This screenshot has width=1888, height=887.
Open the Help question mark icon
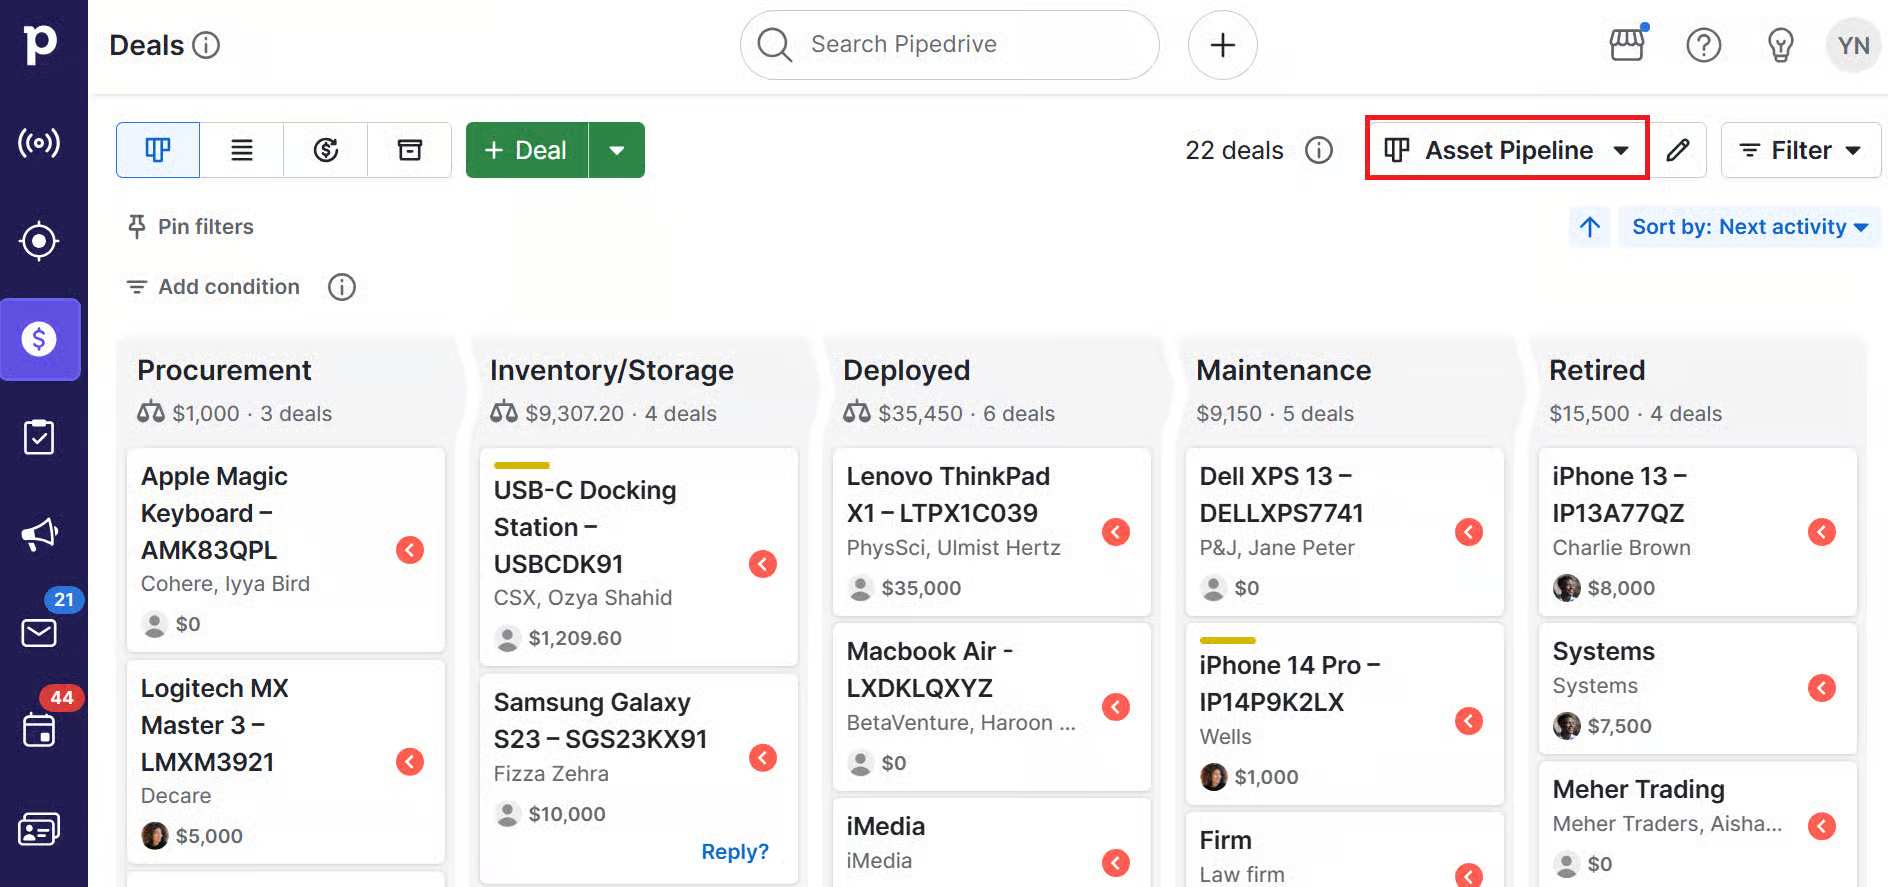(1704, 45)
